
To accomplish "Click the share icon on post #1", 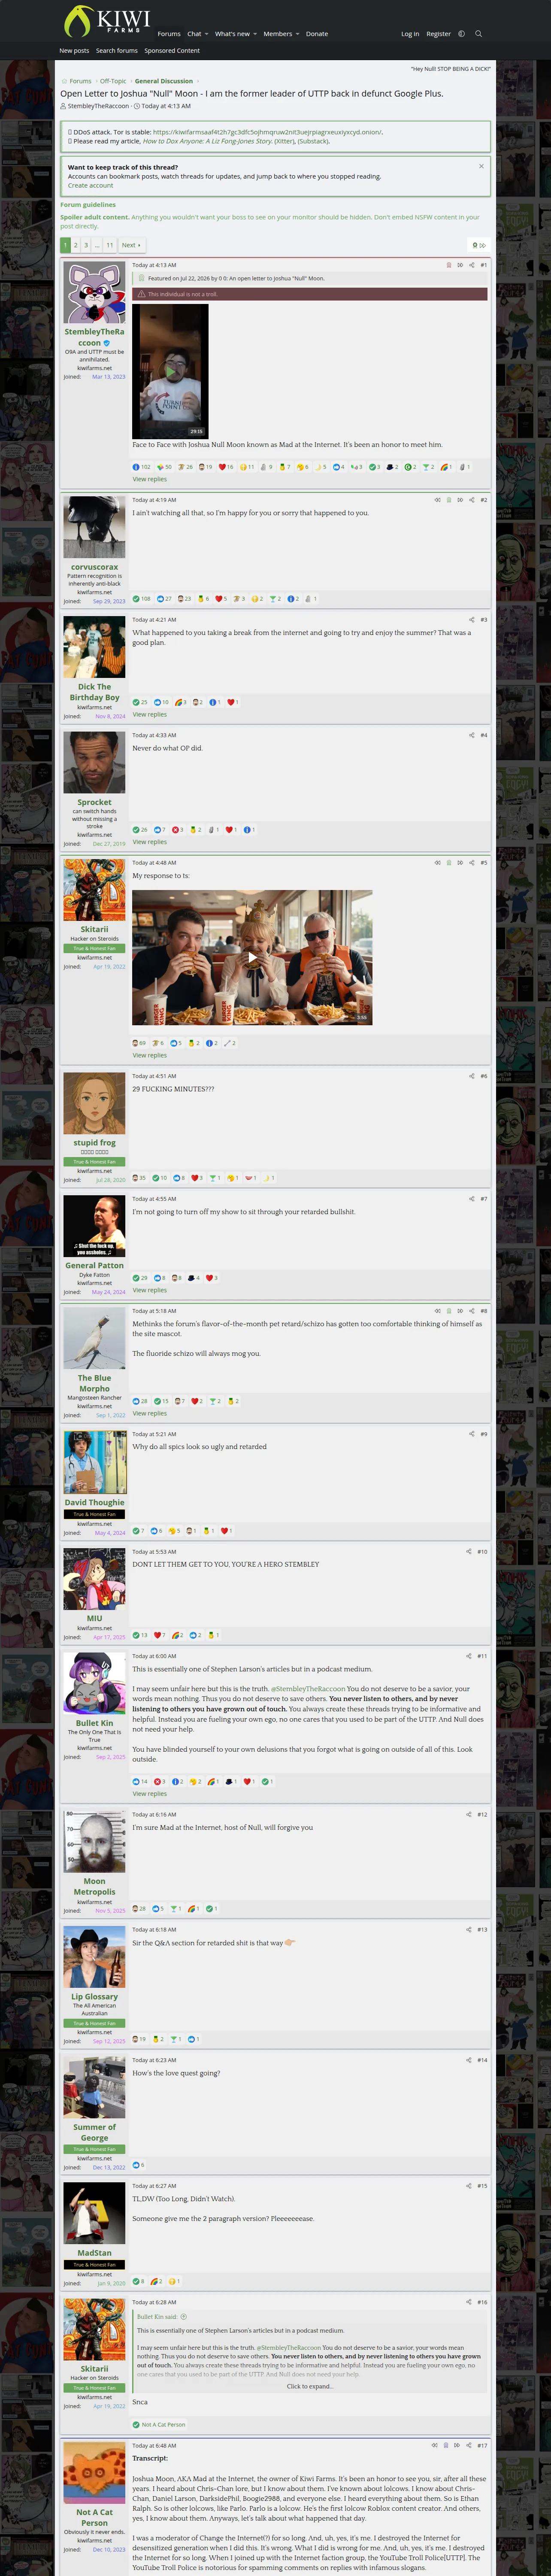I will click(x=472, y=265).
